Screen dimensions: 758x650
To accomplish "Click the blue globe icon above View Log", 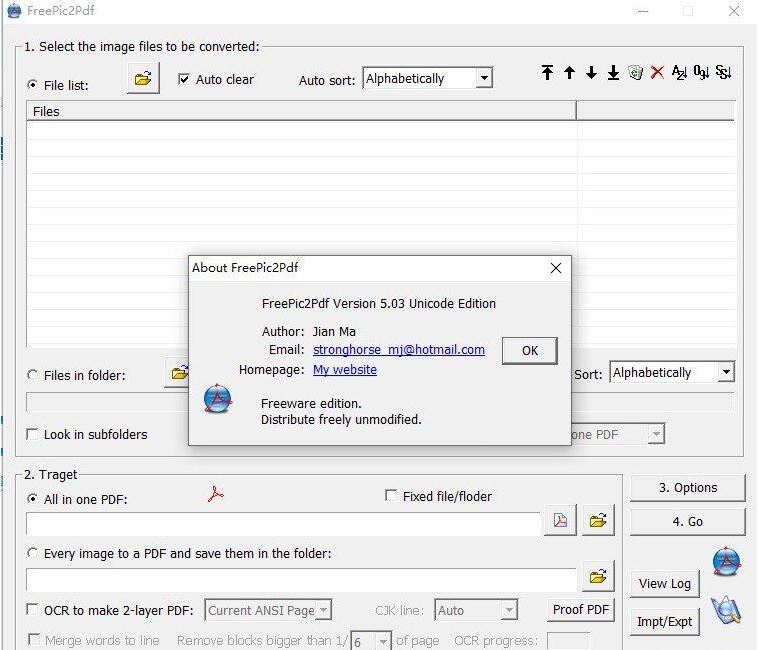I will tap(727, 562).
